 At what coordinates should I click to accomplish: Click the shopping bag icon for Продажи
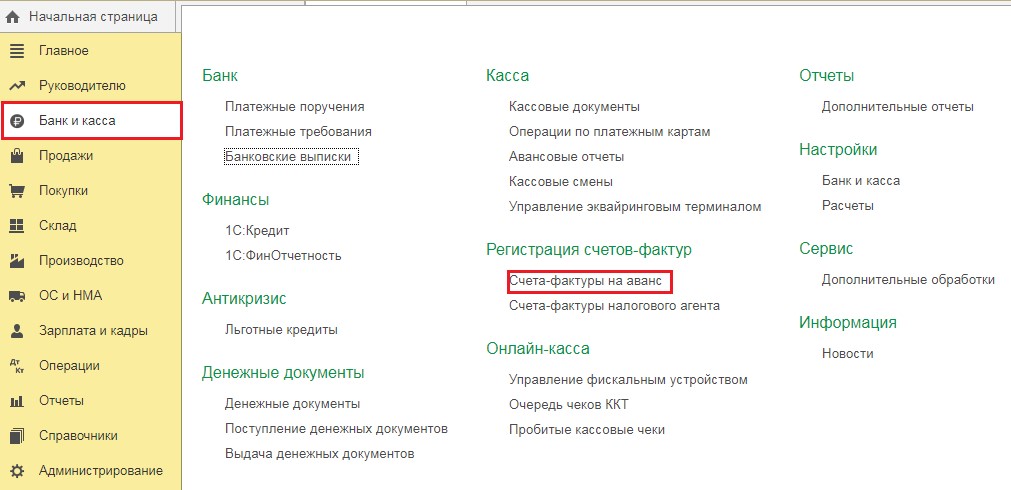point(17,155)
